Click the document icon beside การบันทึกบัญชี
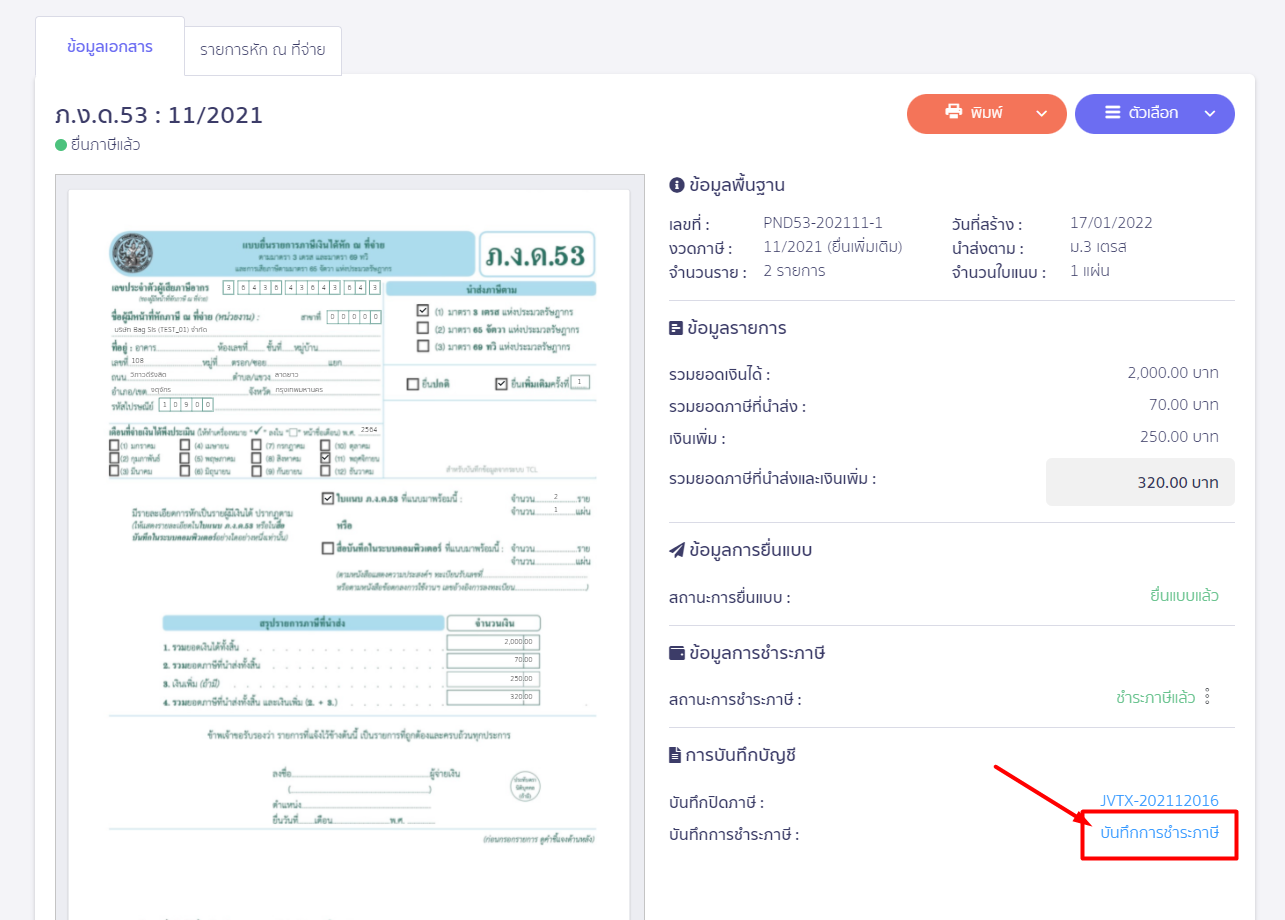This screenshot has width=1285, height=920. 676,755
